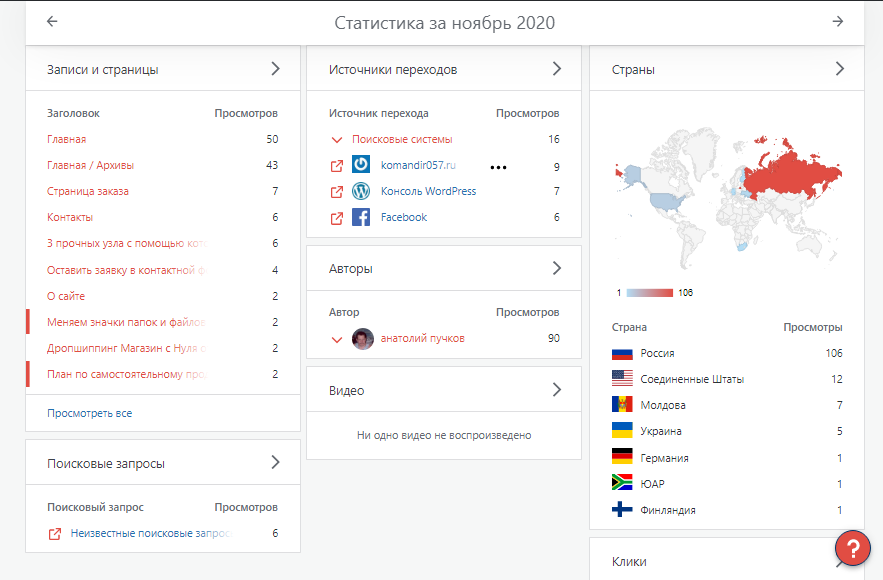The height and width of the screenshot is (580, 883).
Task: Open external link icon for komandir057.ru
Action: tap(337, 166)
